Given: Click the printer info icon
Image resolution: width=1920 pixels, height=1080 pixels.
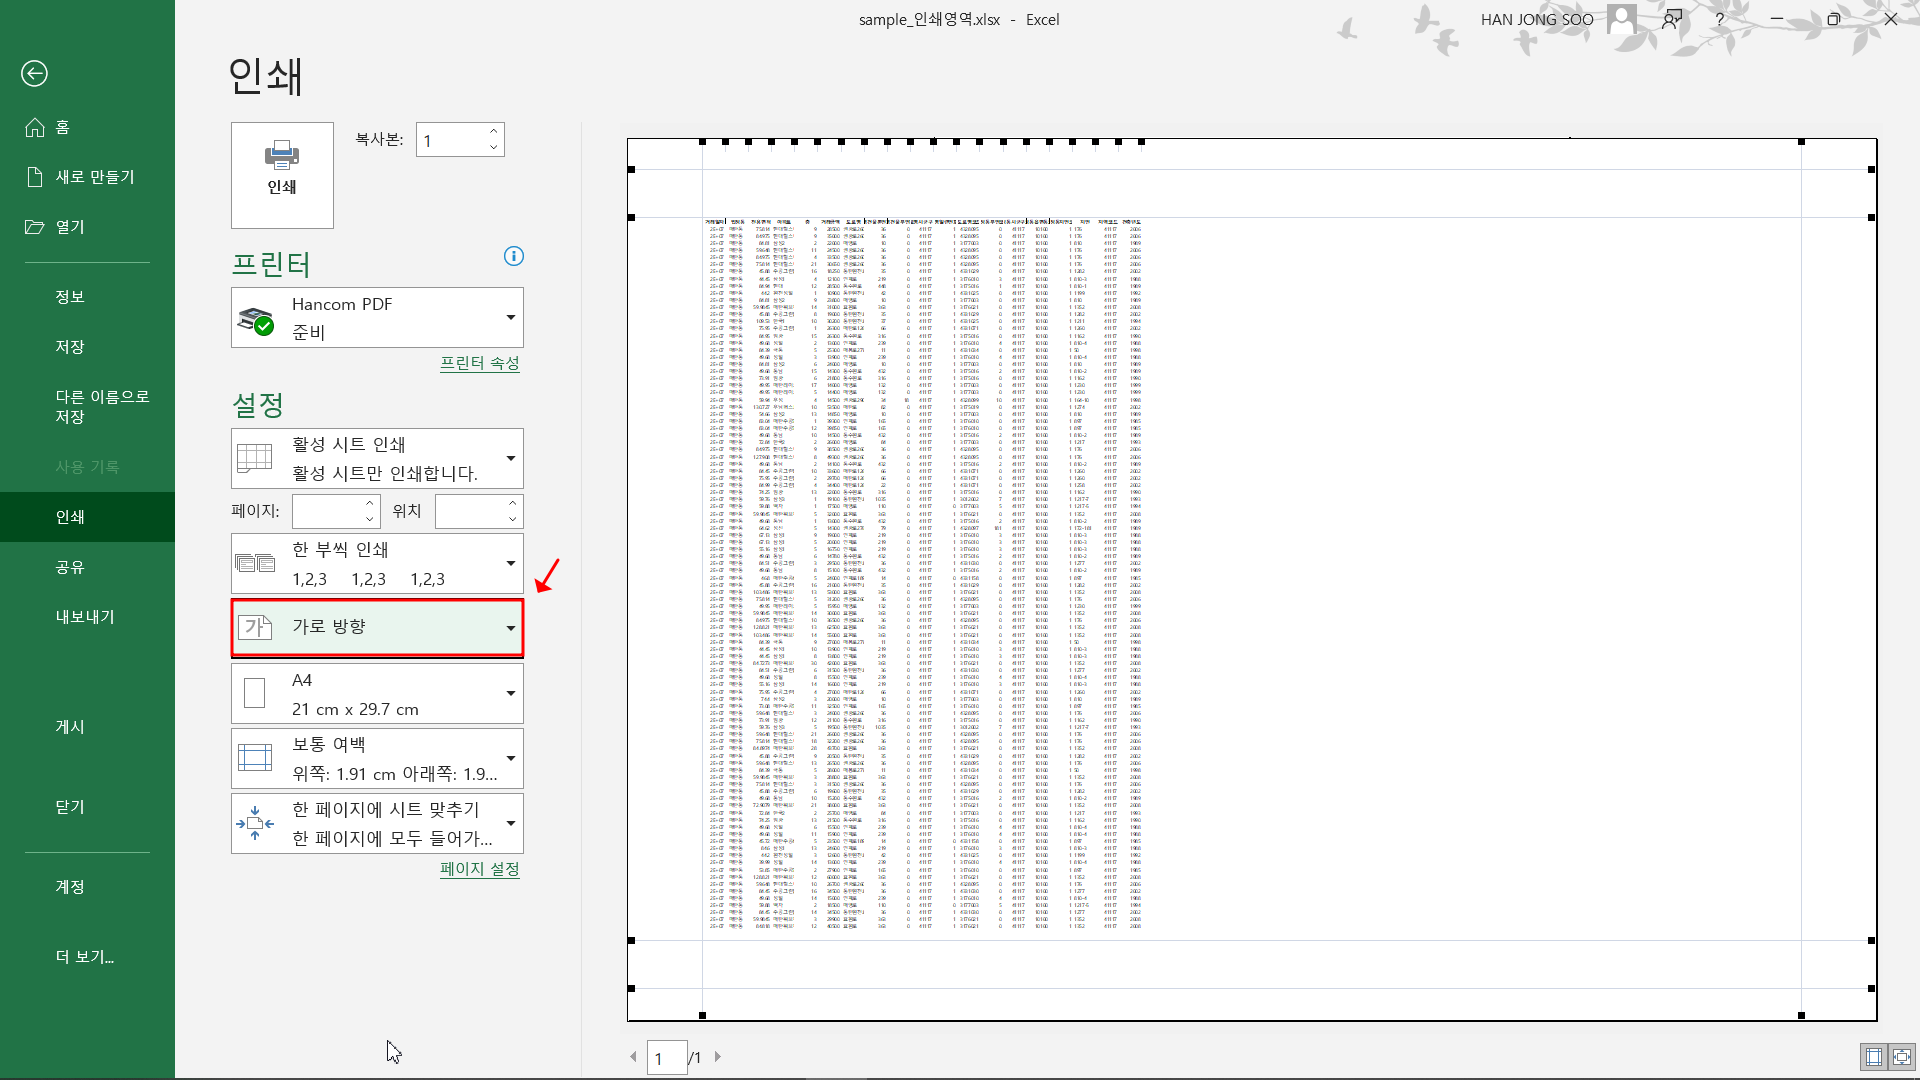Looking at the screenshot, I should tap(514, 256).
